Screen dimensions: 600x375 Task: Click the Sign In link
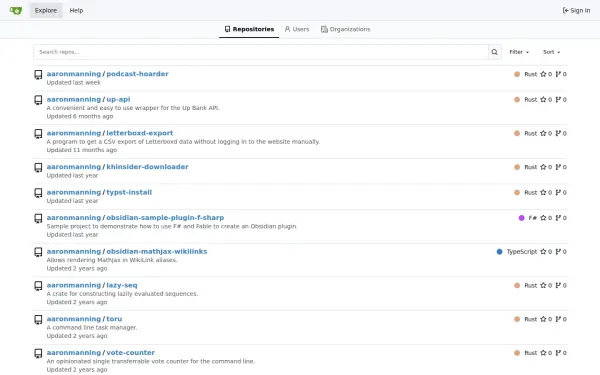point(576,10)
